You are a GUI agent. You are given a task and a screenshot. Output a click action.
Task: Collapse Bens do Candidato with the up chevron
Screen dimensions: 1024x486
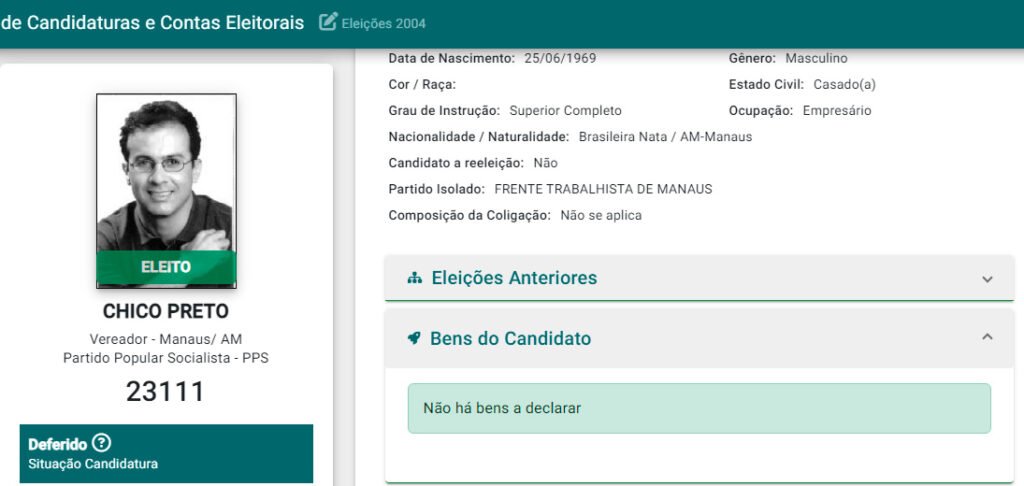click(x=987, y=338)
